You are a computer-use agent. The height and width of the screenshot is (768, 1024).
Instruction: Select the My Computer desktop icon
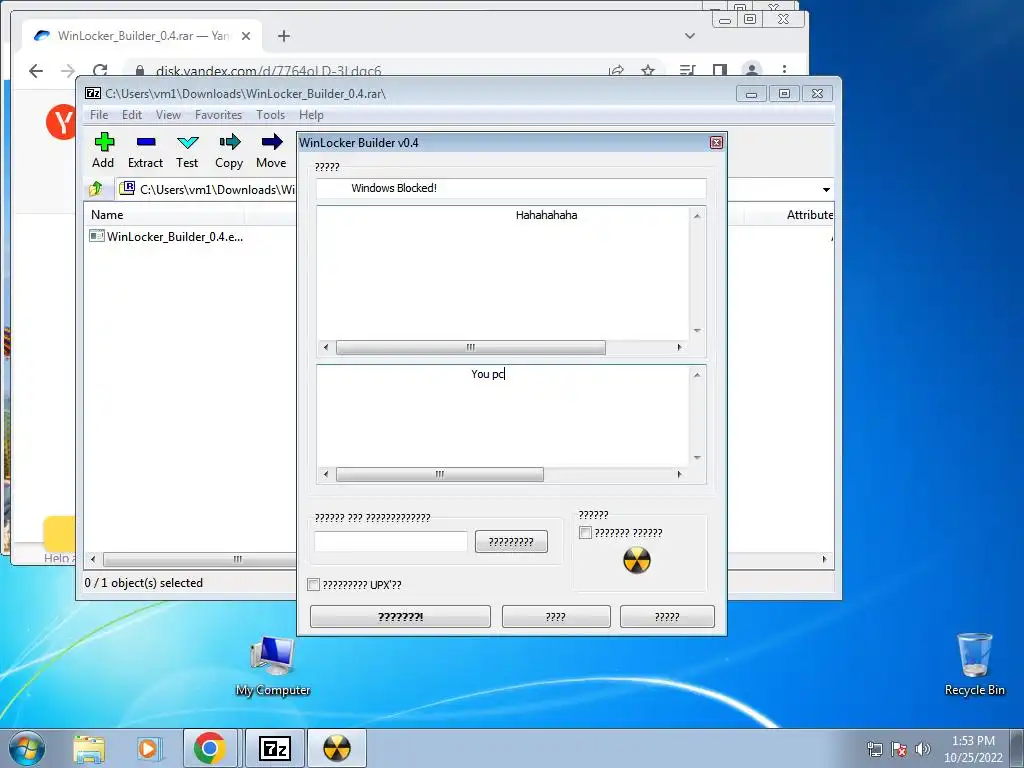[273, 666]
